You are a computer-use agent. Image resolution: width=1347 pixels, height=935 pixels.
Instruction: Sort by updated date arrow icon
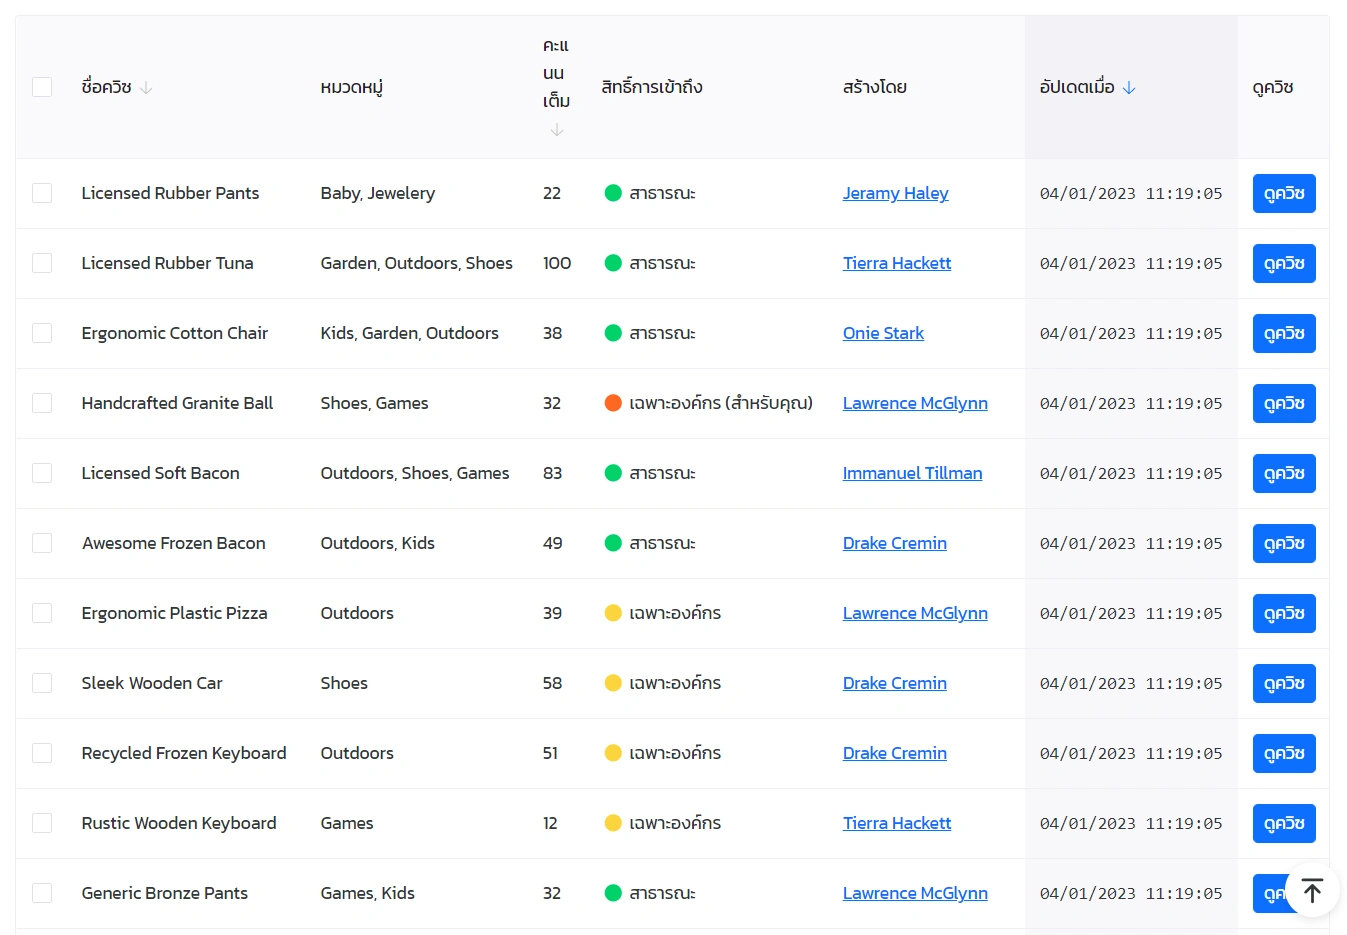pos(1129,88)
